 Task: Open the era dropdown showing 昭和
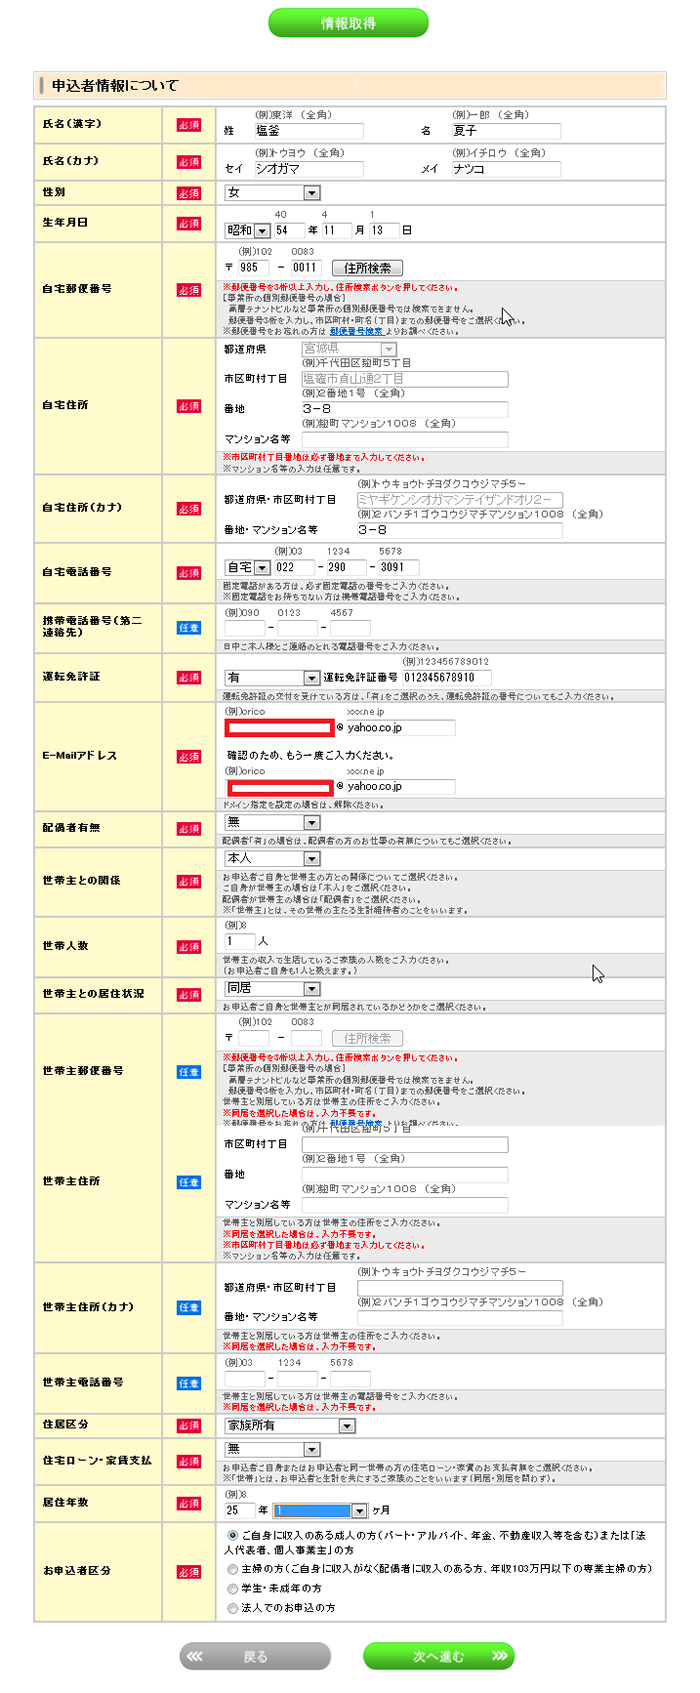(x=247, y=230)
